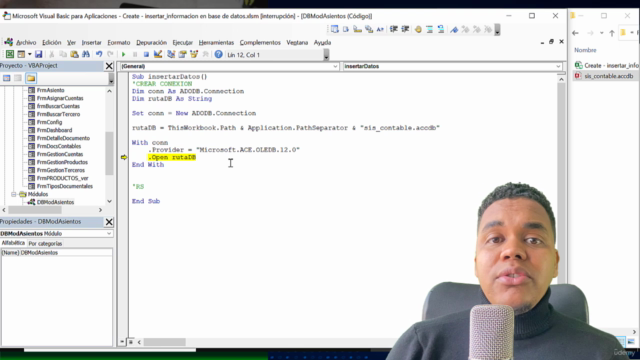Collapse the Módulos folder in the project tree
This screenshot has height=360, width=640.
pyautogui.click(x=14, y=194)
